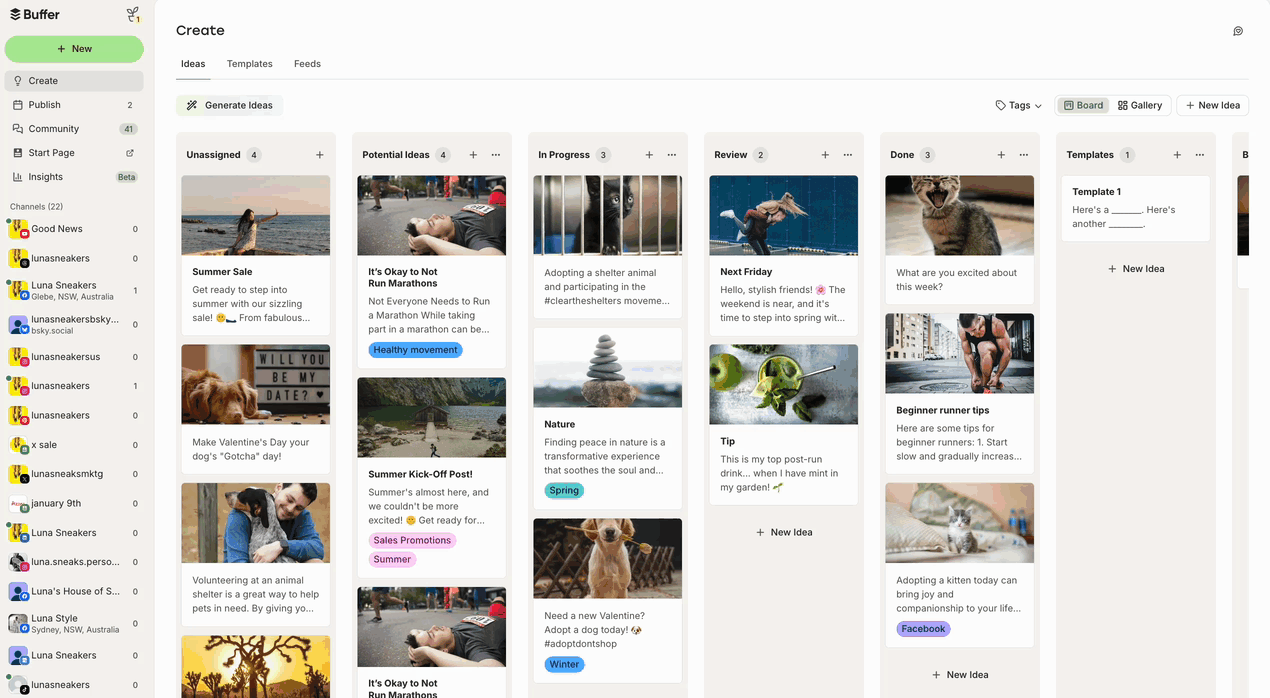This screenshot has height=698, width=1270.
Task: Go to Publish in sidebar
Action: pyautogui.click(x=74, y=105)
